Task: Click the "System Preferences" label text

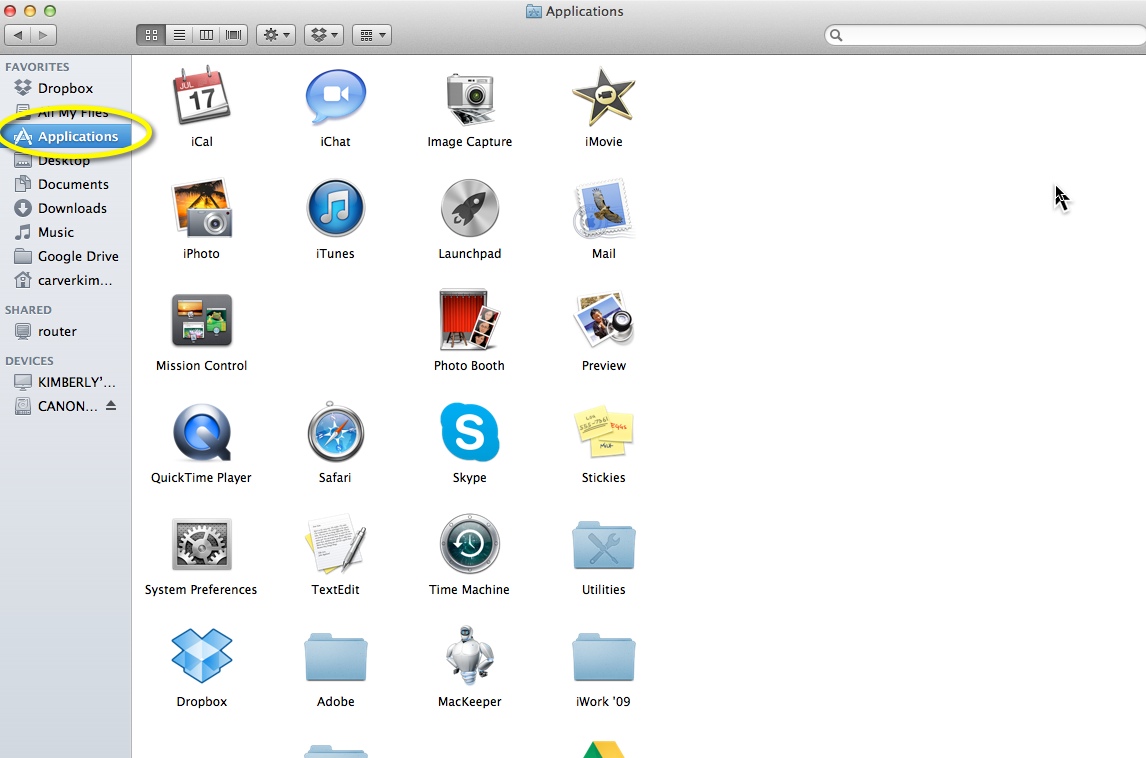Action: pyautogui.click(x=201, y=590)
